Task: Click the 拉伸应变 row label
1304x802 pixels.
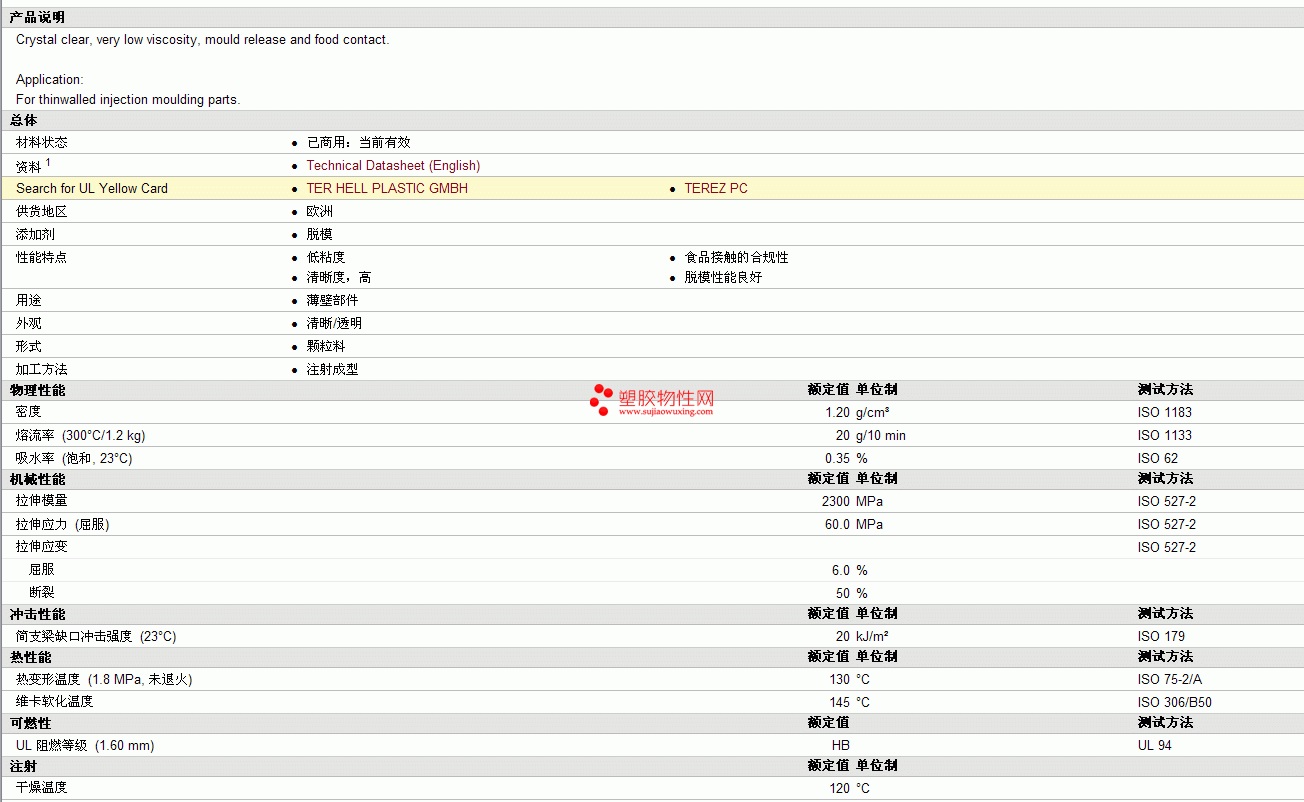Action: click(x=42, y=547)
